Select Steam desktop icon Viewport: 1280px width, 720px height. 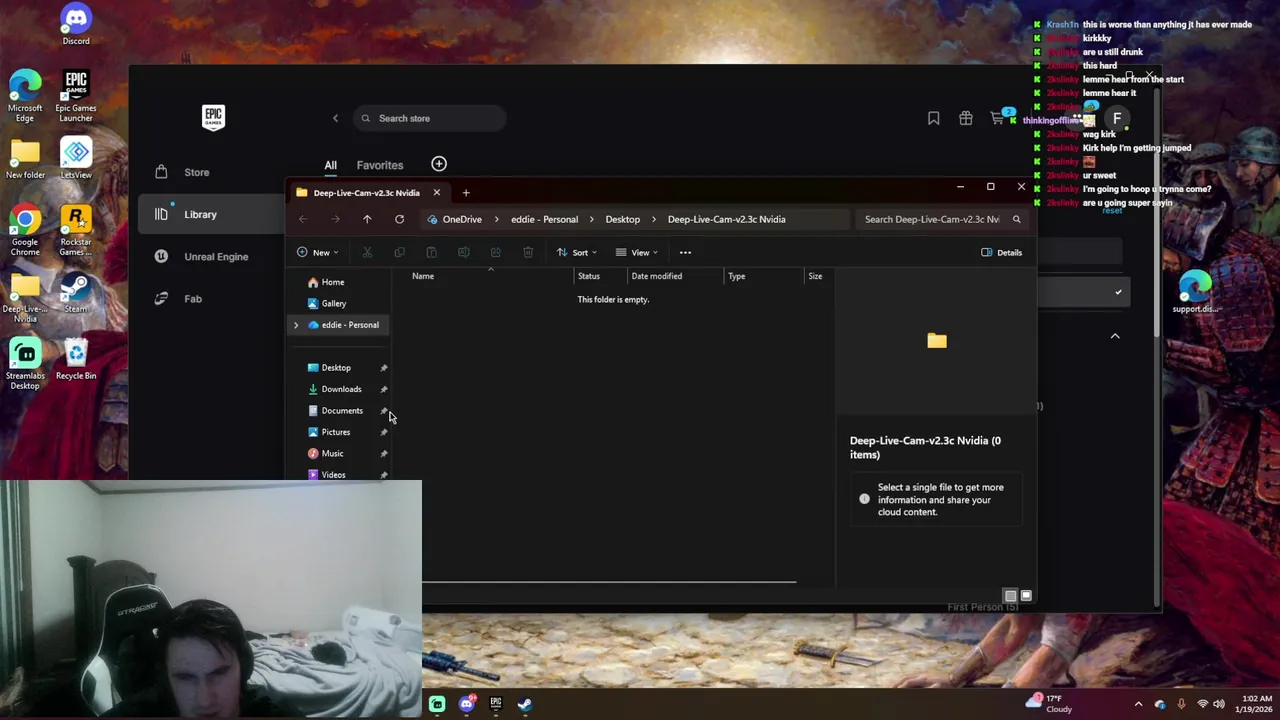point(76,294)
